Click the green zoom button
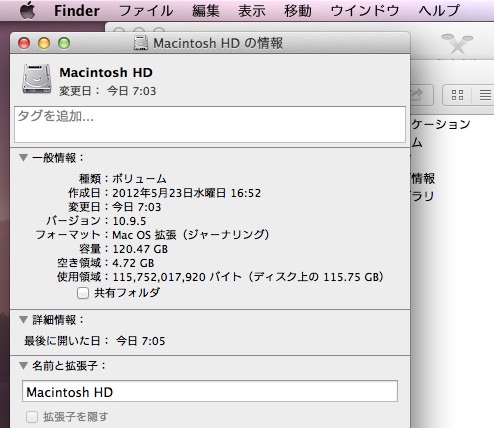 coord(64,43)
